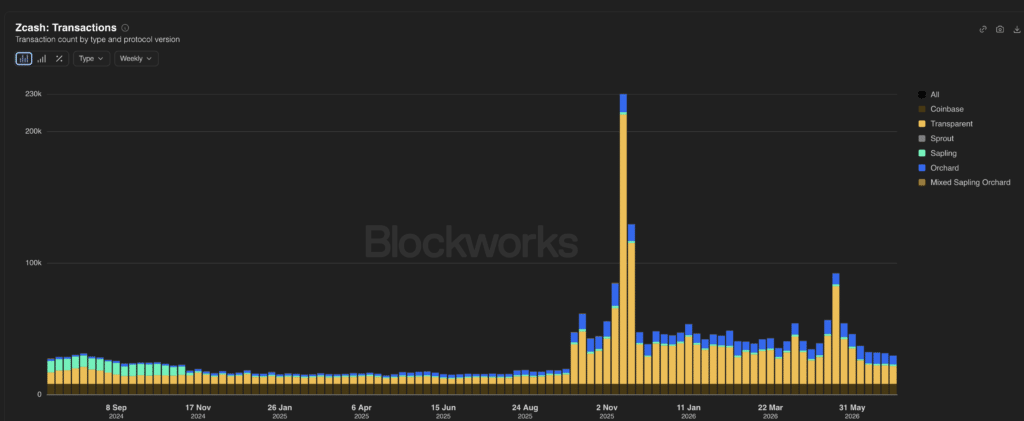Click the '31 May 2026' x-axis label
This screenshot has width=1024, height=421.
852,411
